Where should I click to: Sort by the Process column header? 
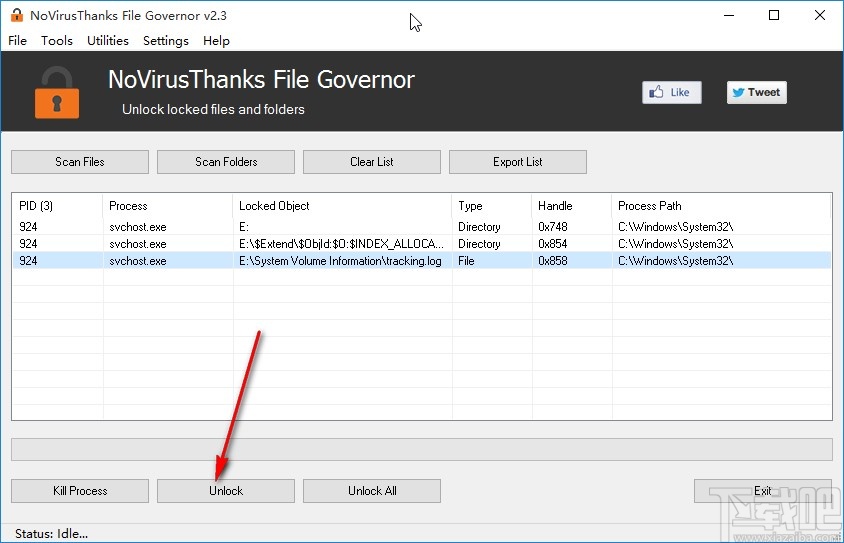[x=167, y=206]
